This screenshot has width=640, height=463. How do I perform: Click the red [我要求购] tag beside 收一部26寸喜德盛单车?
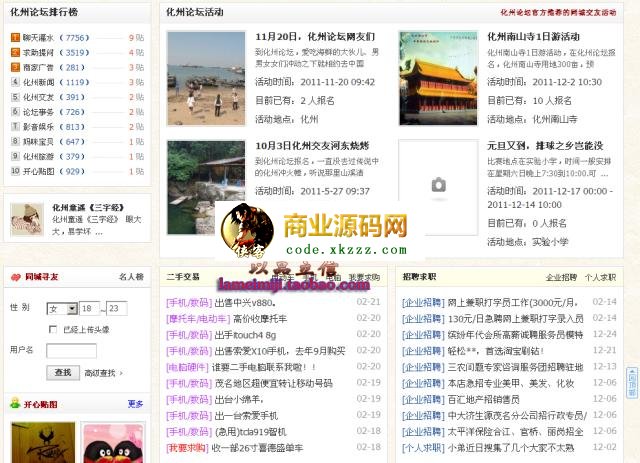[x=187, y=448]
